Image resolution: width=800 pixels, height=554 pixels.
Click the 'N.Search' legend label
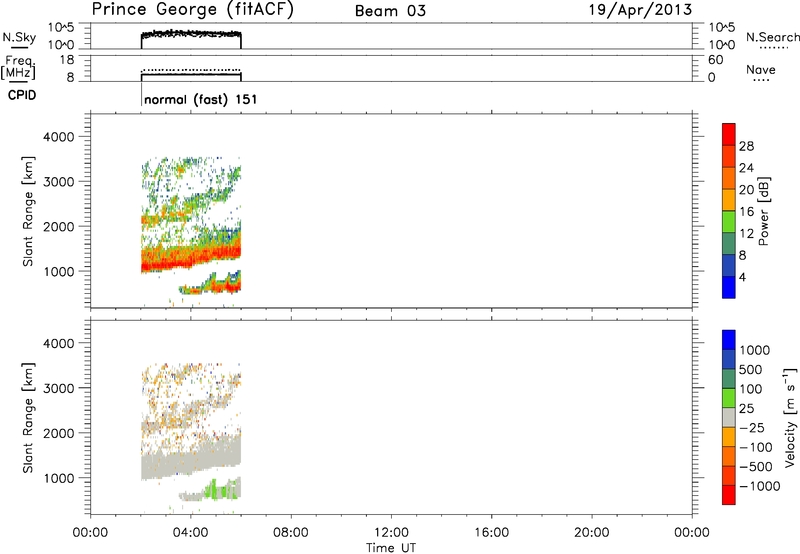pos(772,37)
